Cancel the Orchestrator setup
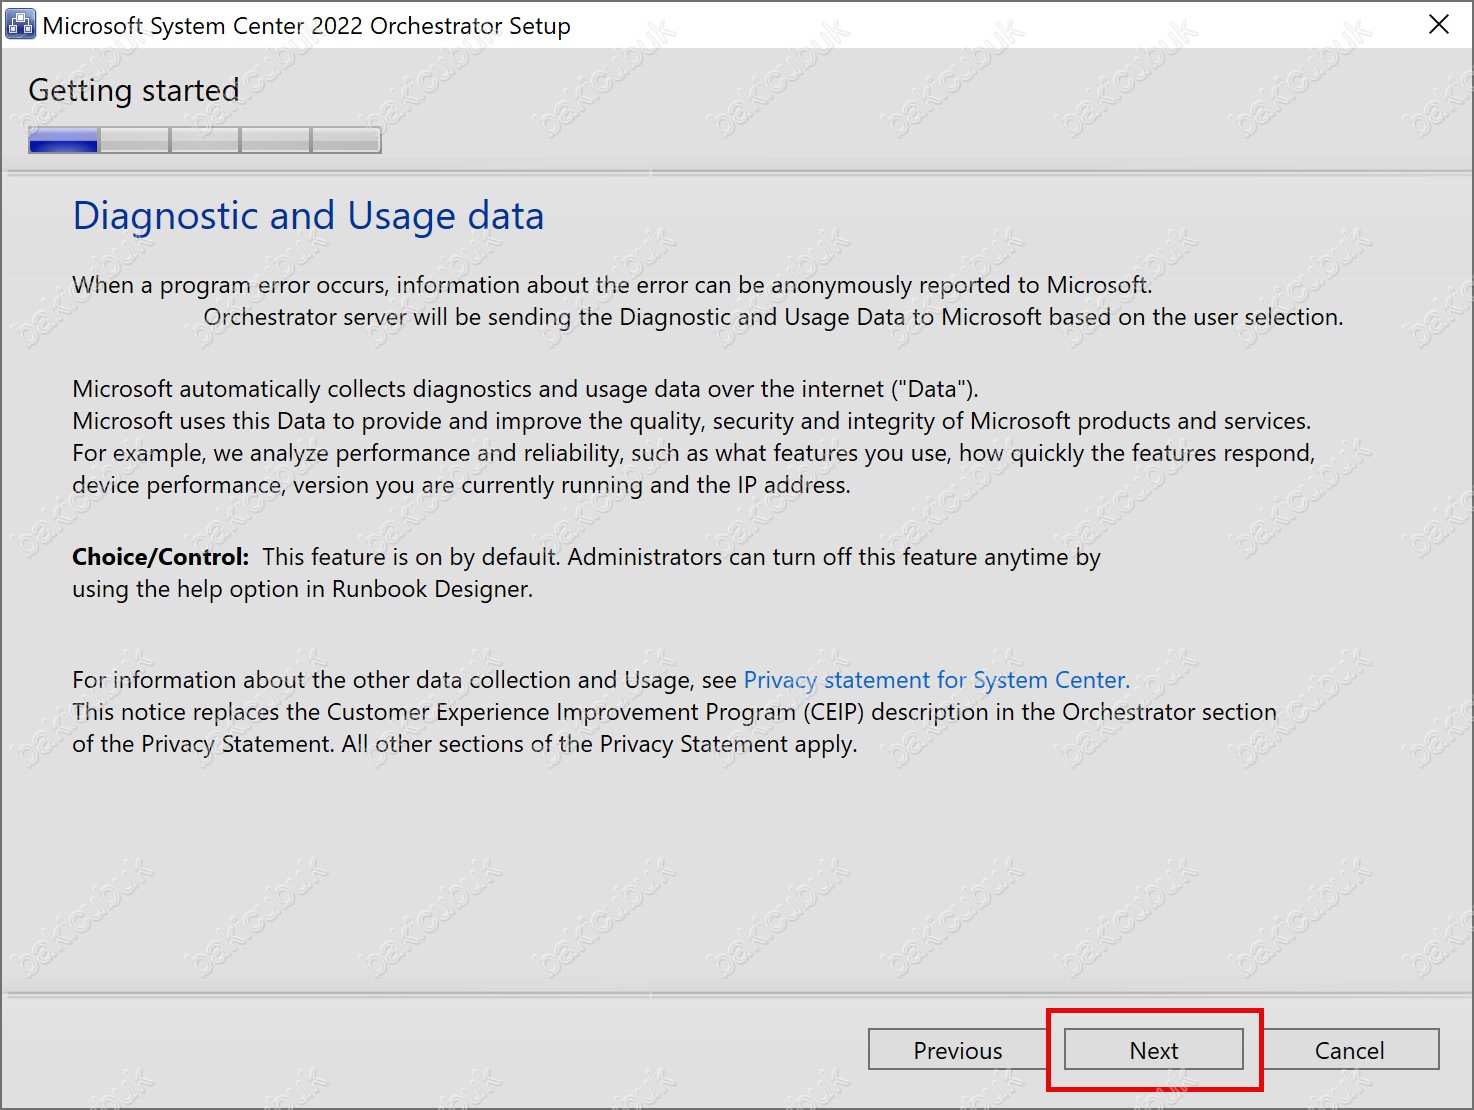Screen dimensions: 1474x1110 1349,1050
